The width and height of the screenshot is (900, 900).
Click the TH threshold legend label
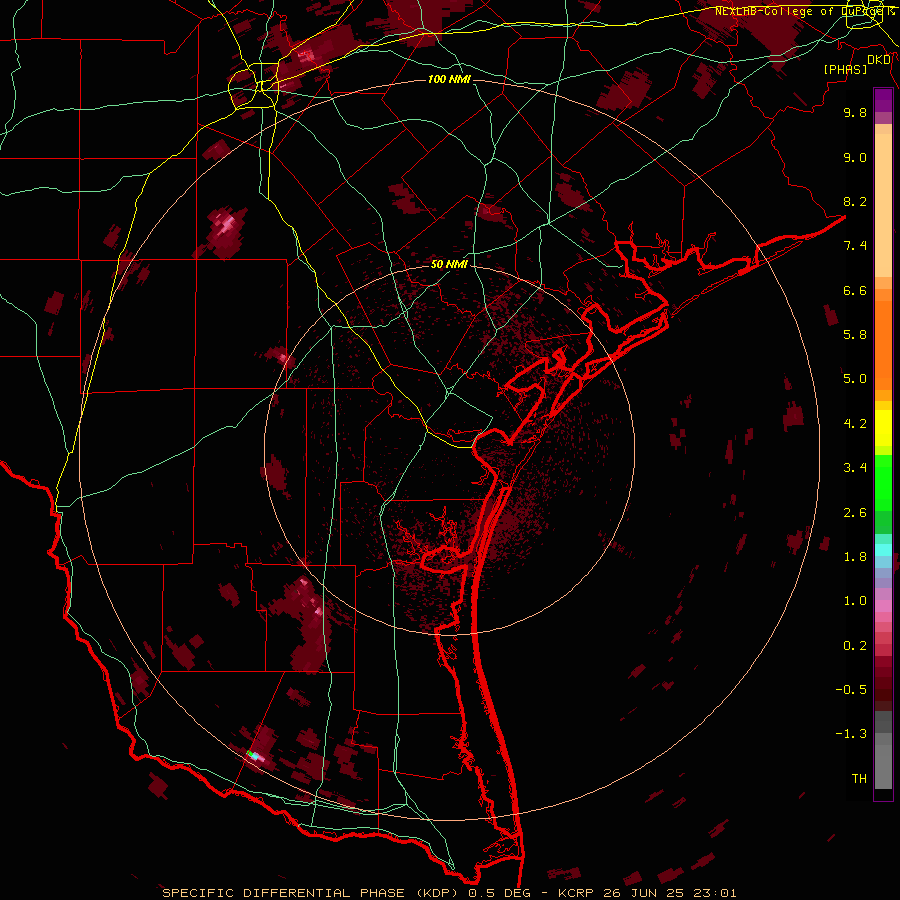pos(859,779)
